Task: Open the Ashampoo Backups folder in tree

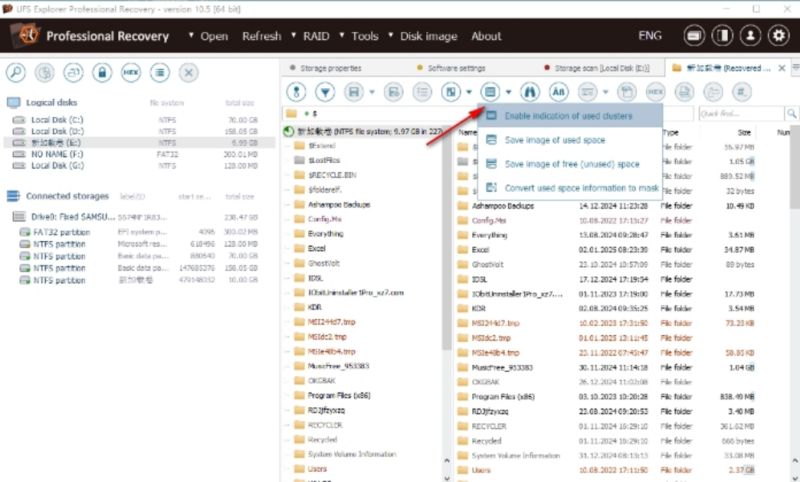Action: pos(339,205)
